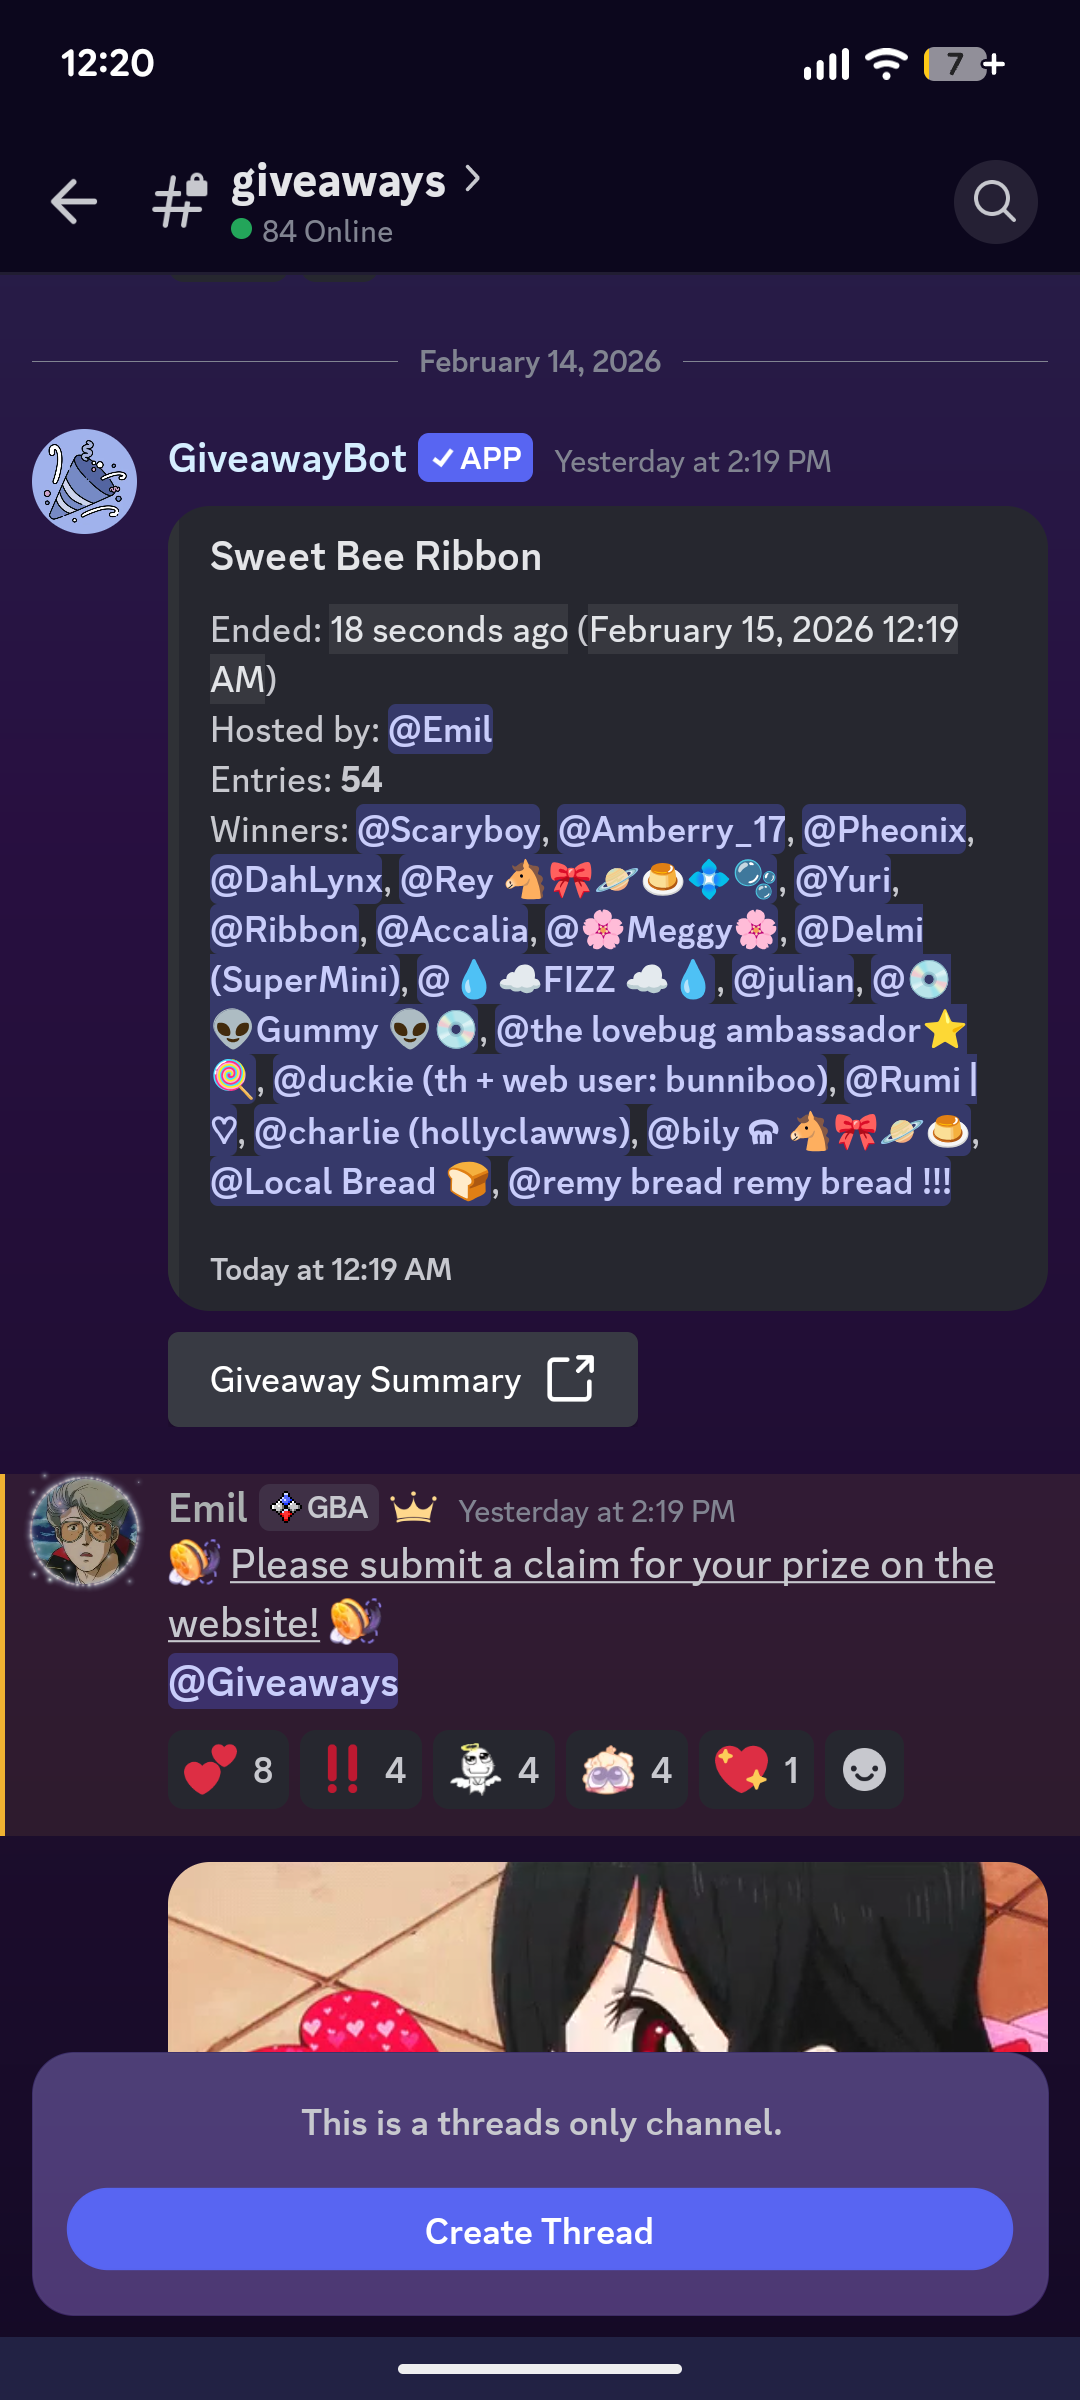Image resolution: width=1080 pixels, height=2400 pixels.
Task: Open Emil's profile avatar
Action: (85, 1532)
